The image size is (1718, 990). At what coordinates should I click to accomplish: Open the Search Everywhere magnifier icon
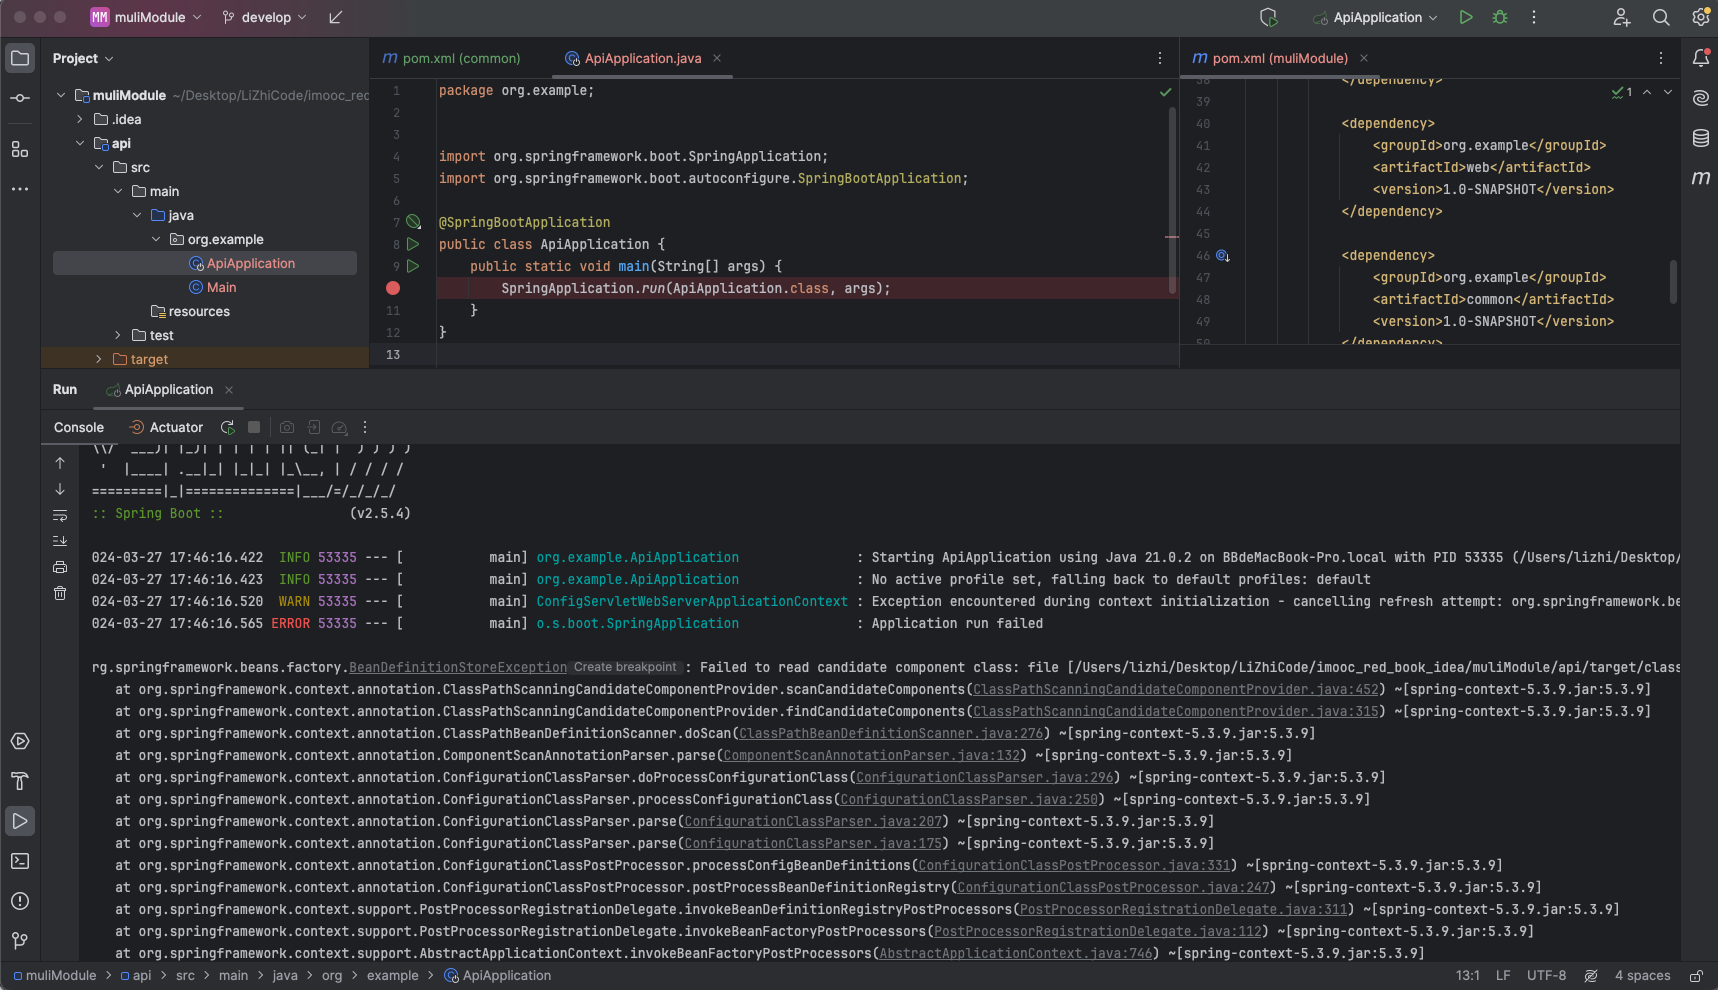tap(1661, 17)
